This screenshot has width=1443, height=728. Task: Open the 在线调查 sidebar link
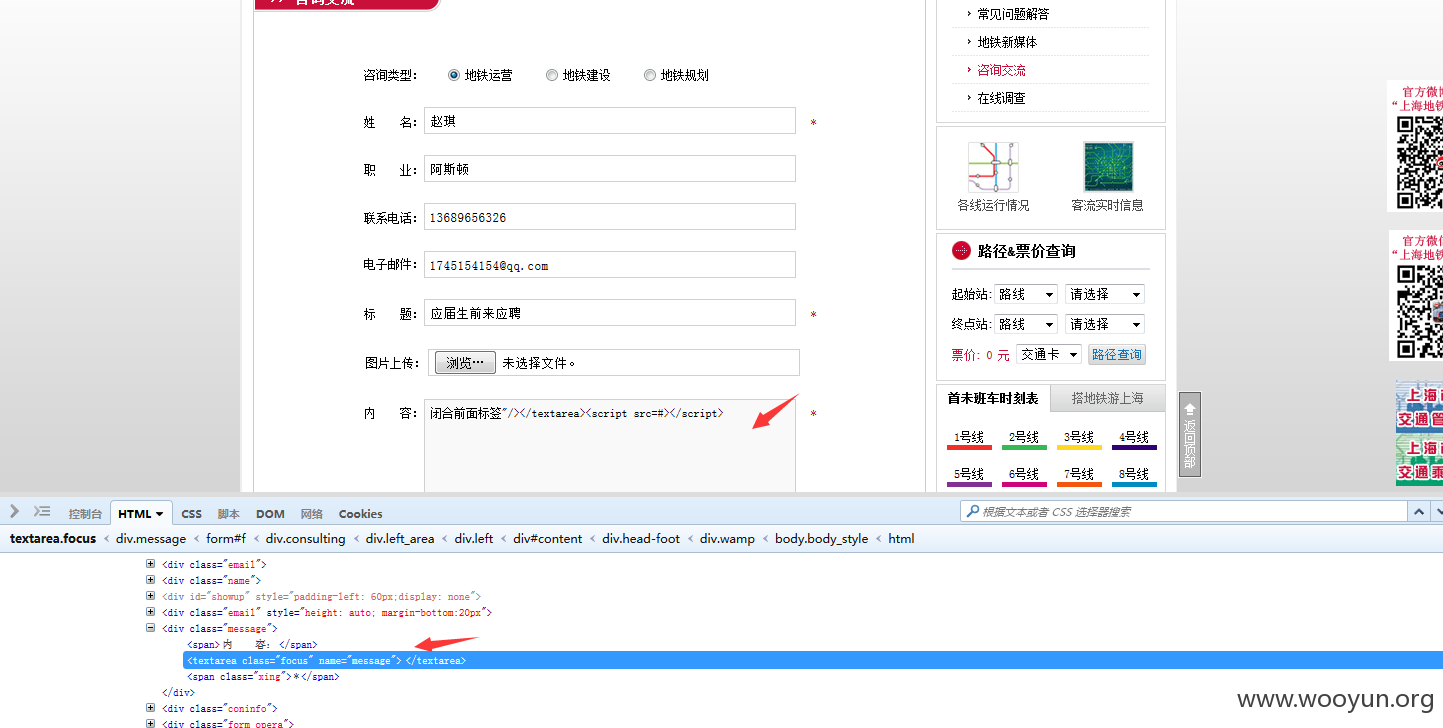pos(1001,98)
